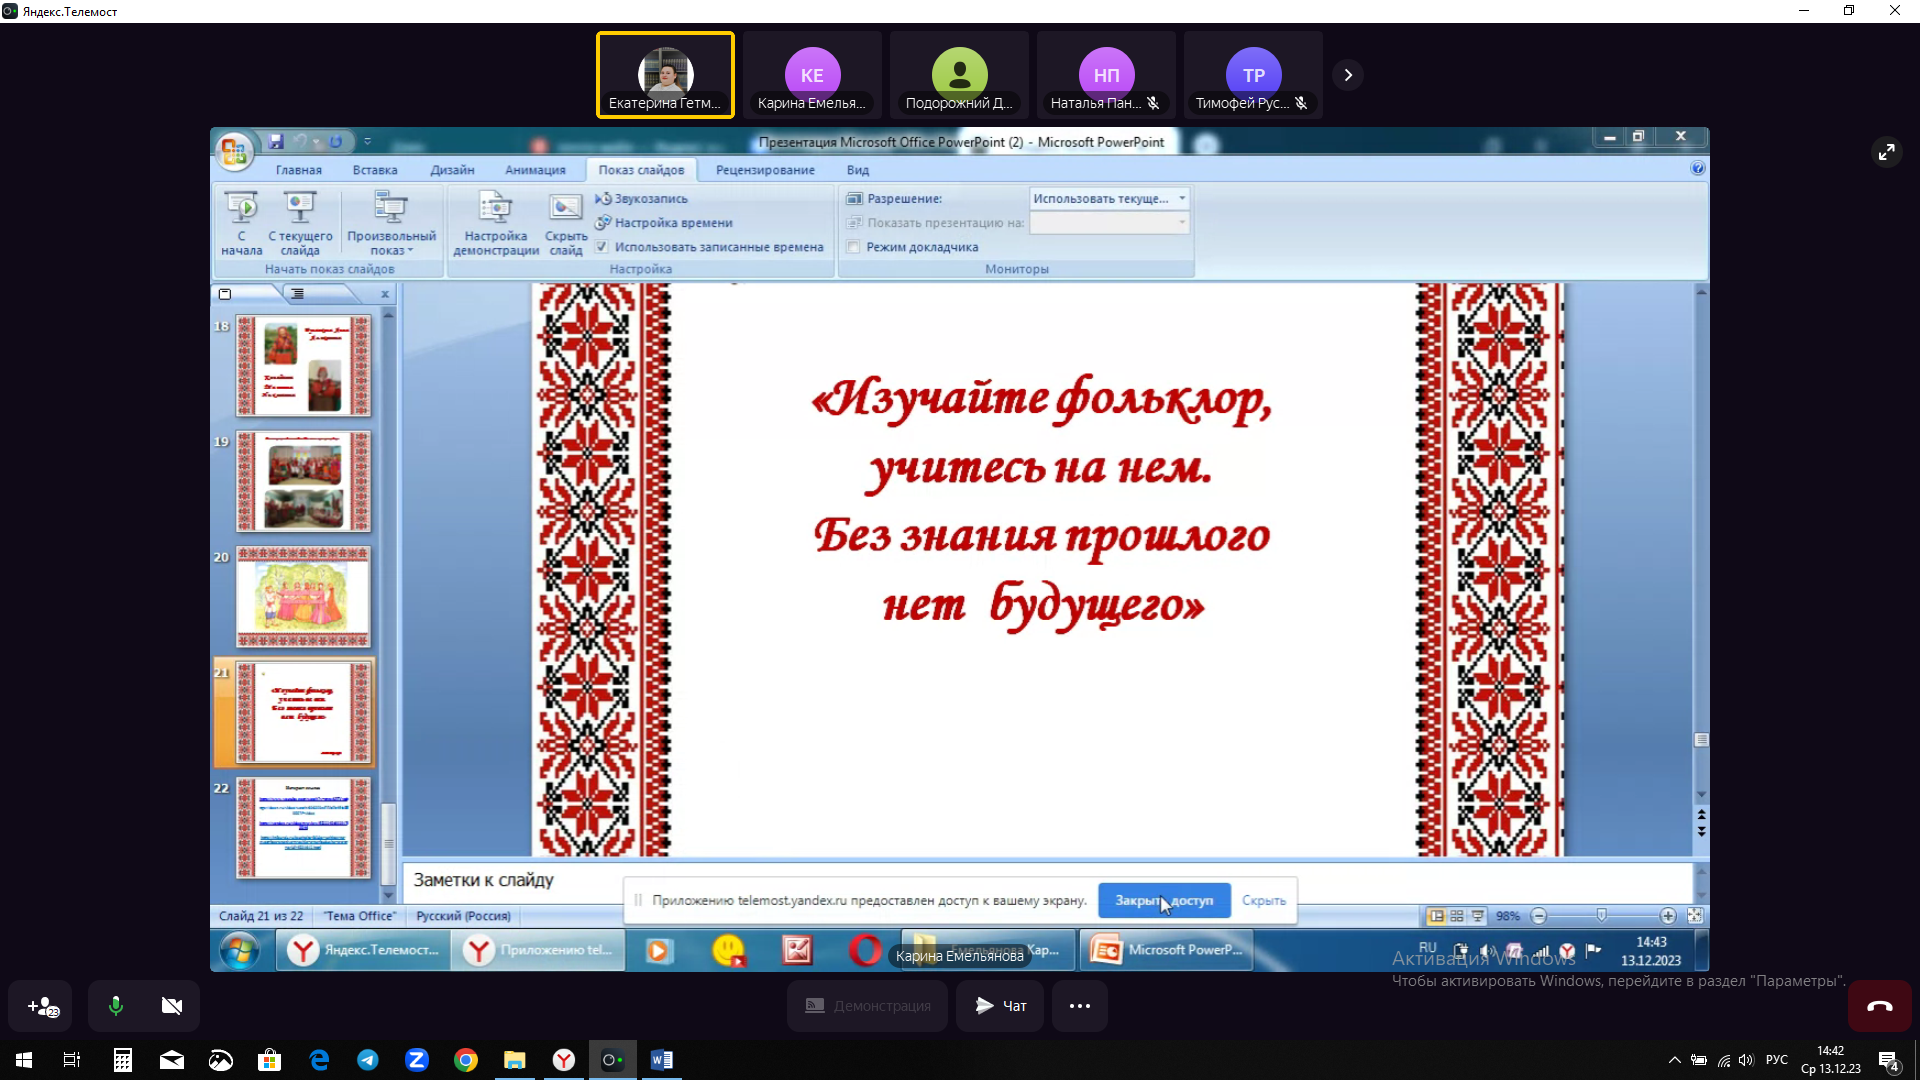Image resolution: width=1920 pixels, height=1080 pixels.
Task: Select the Екатерина Гетм participant tile
Action: [x=665, y=75]
